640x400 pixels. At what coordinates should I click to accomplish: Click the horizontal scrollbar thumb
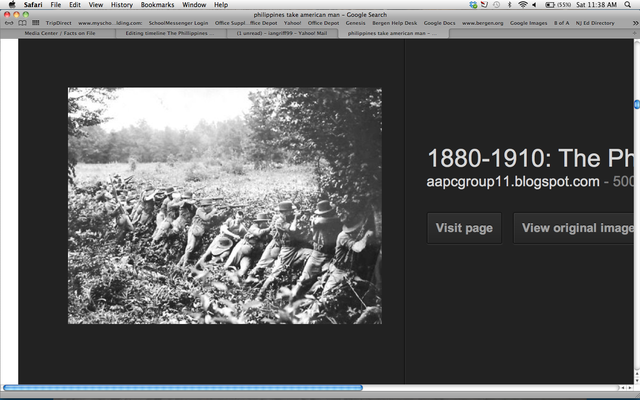(183, 388)
